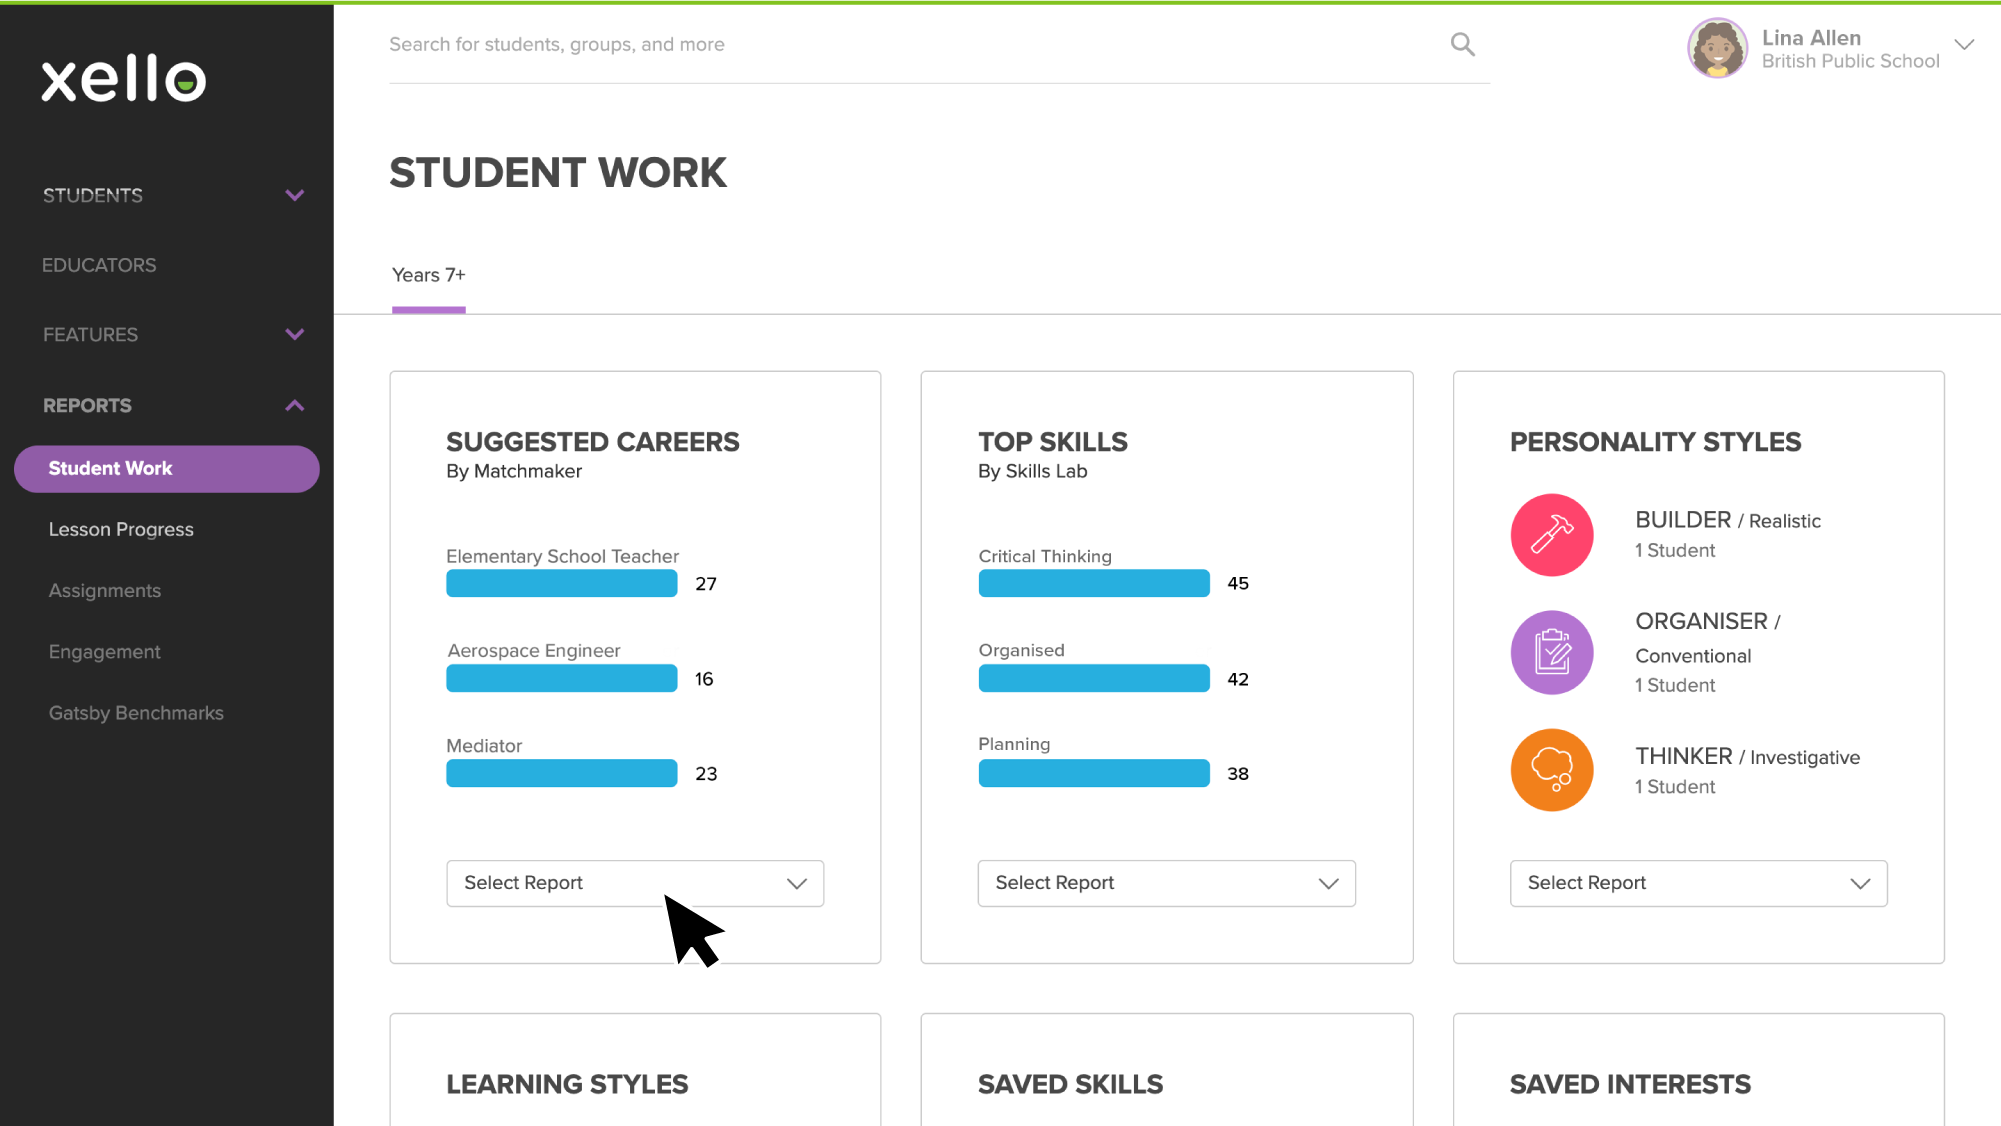This screenshot has width=2001, height=1126.
Task: Click the Critical Thinking progress bar
Action: point(1093,583)
